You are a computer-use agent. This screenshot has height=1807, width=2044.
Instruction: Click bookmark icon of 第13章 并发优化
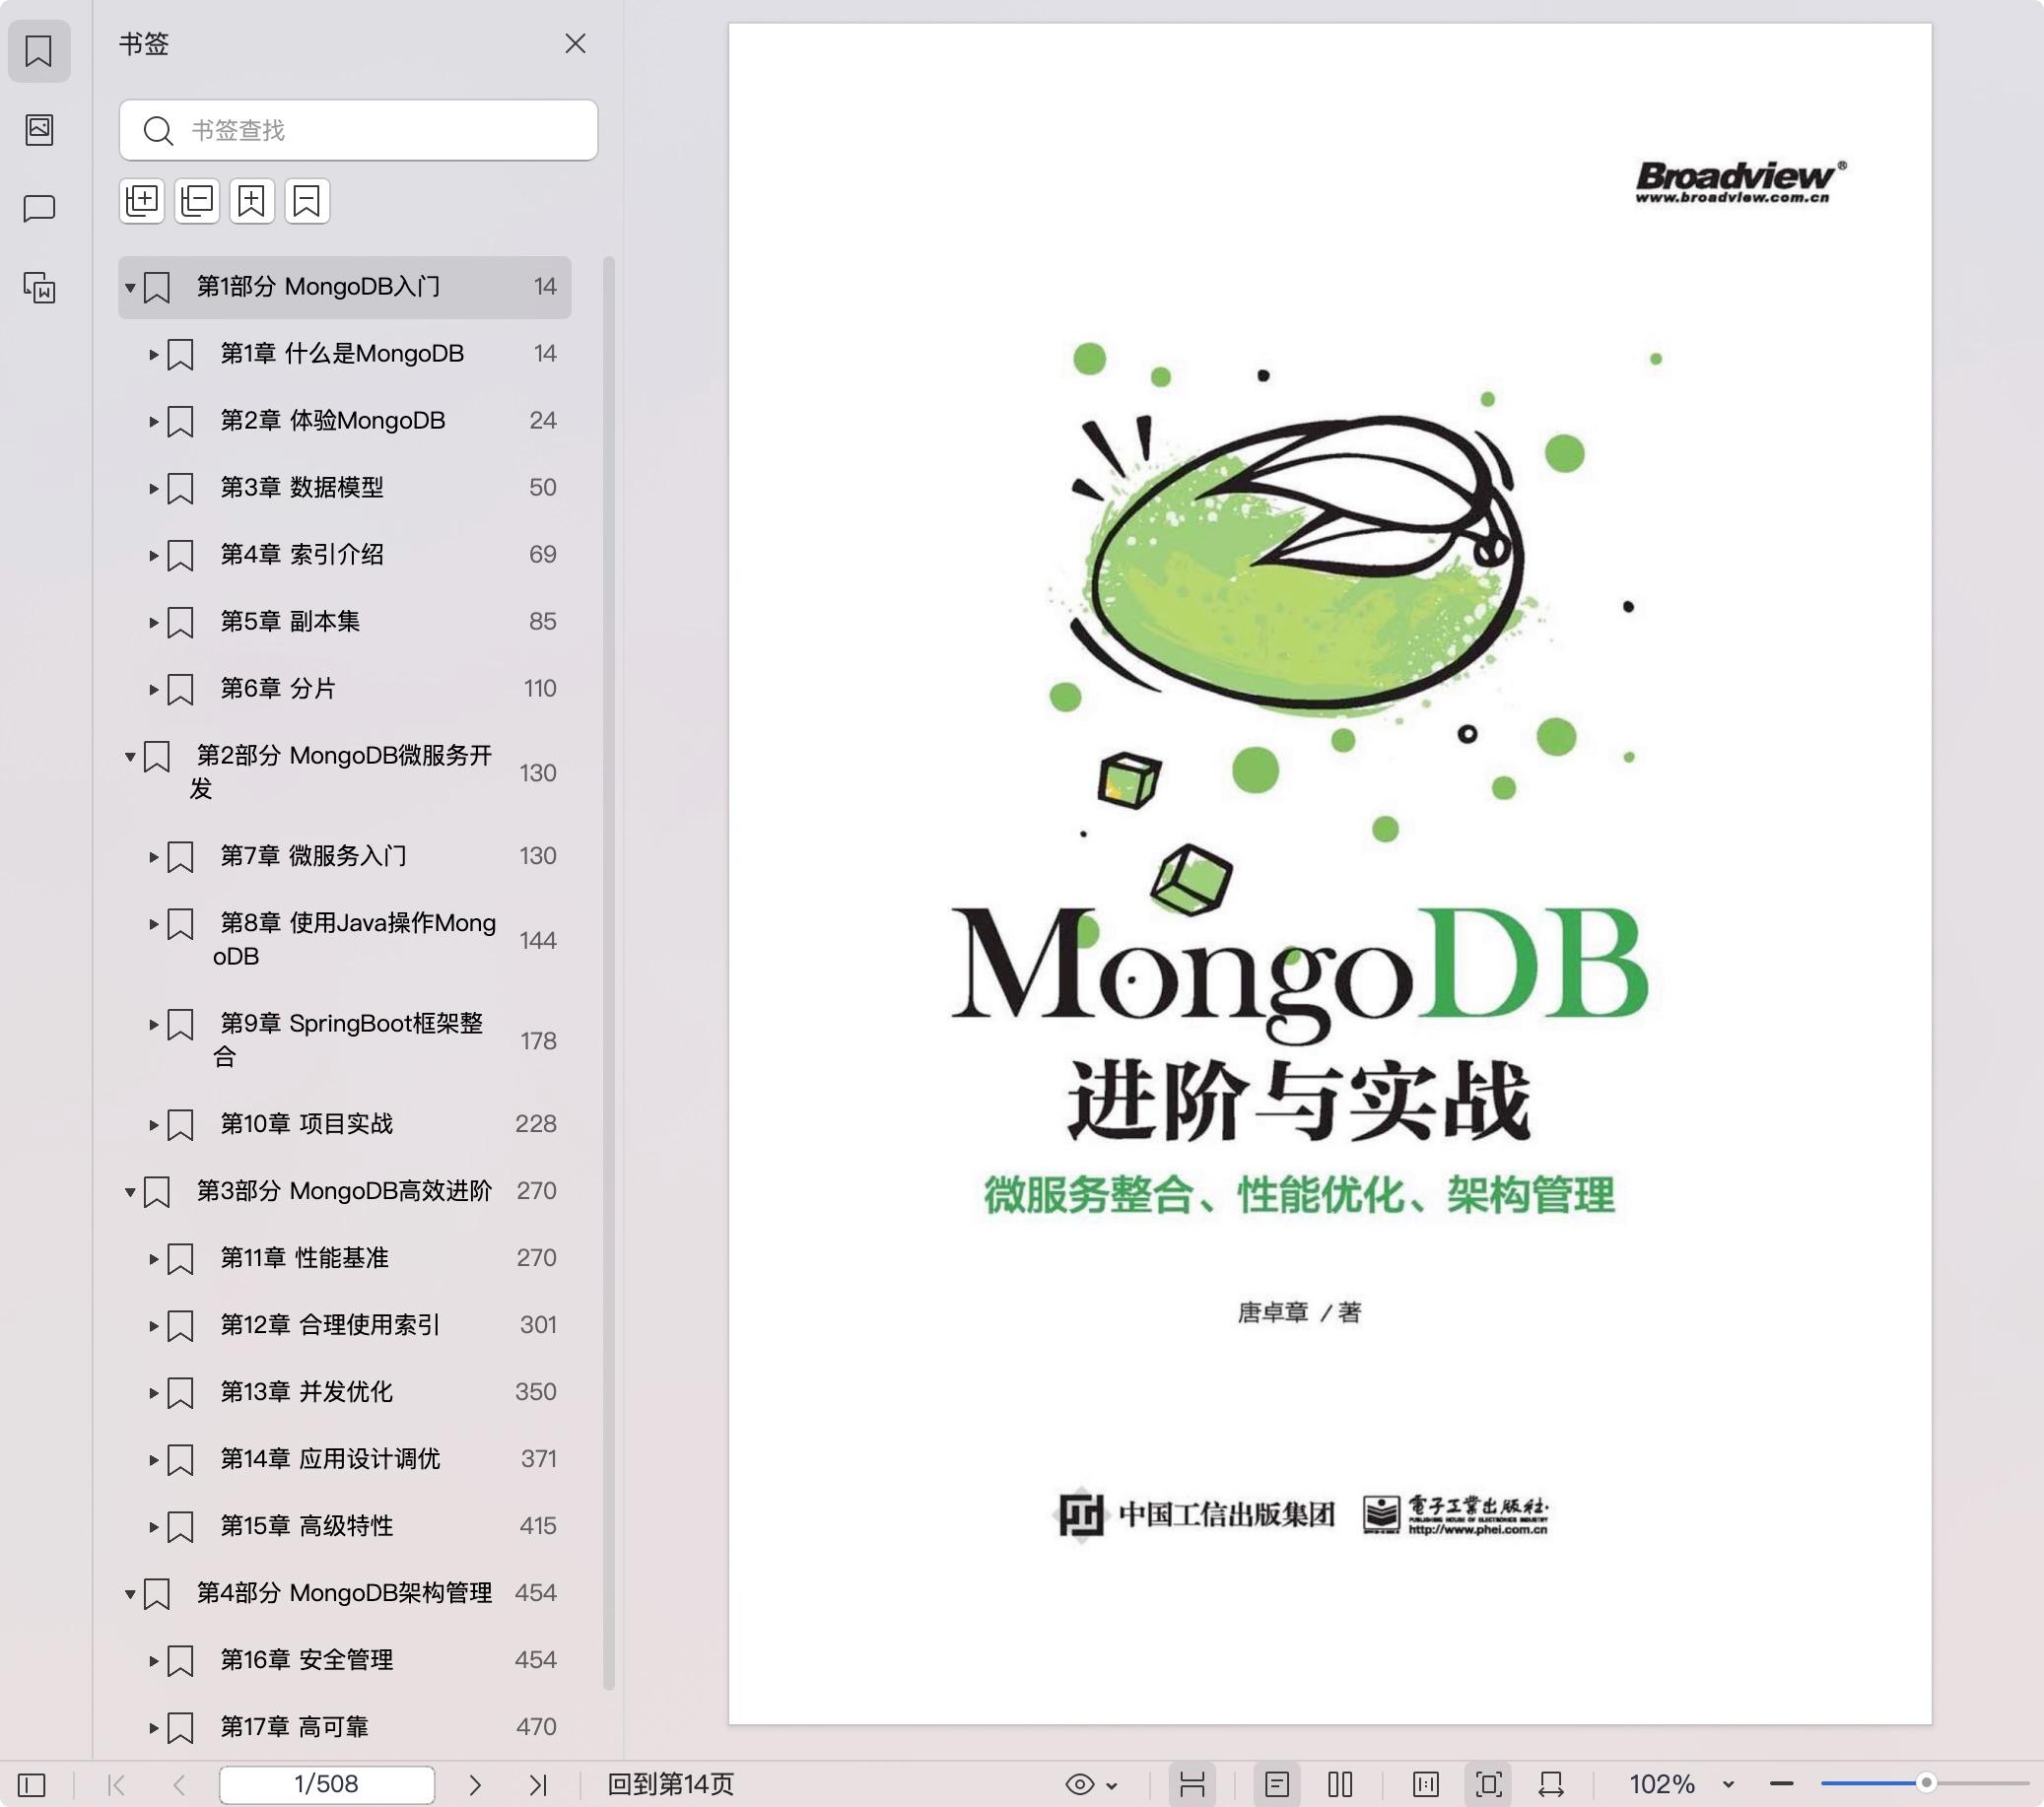(x=180, y=1393)
